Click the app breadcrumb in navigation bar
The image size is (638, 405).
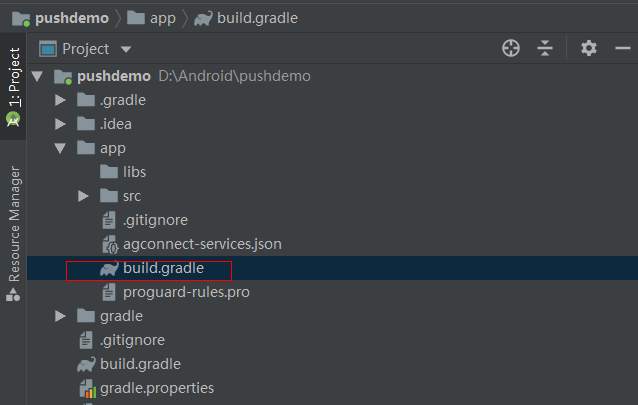(162, 18)
